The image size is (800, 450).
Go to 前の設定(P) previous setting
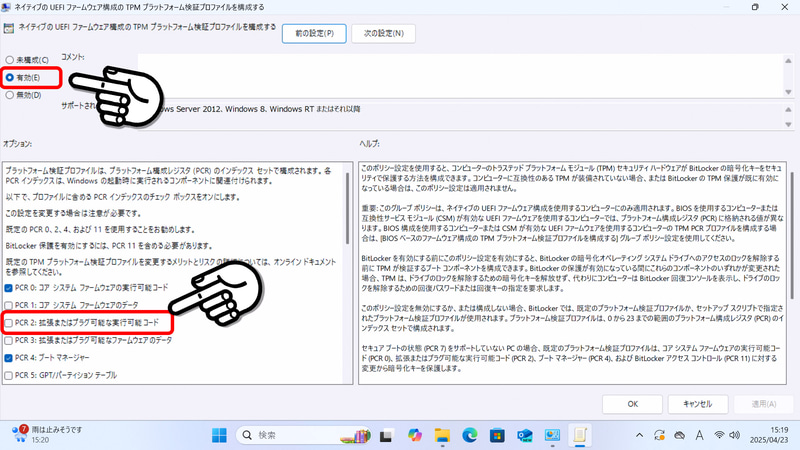pos(314,34)
